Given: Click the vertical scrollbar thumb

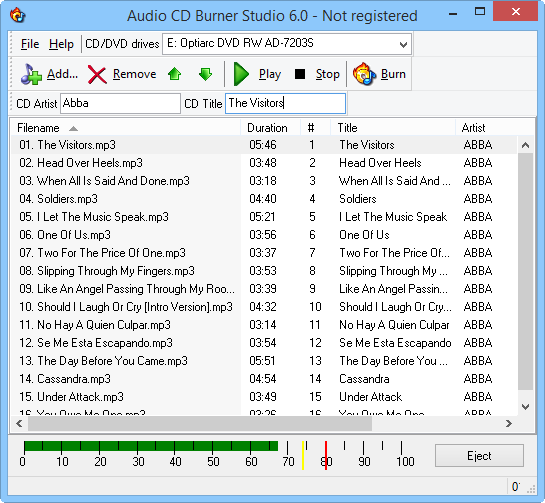Looking at the screenshot, I should pos(526,272).
